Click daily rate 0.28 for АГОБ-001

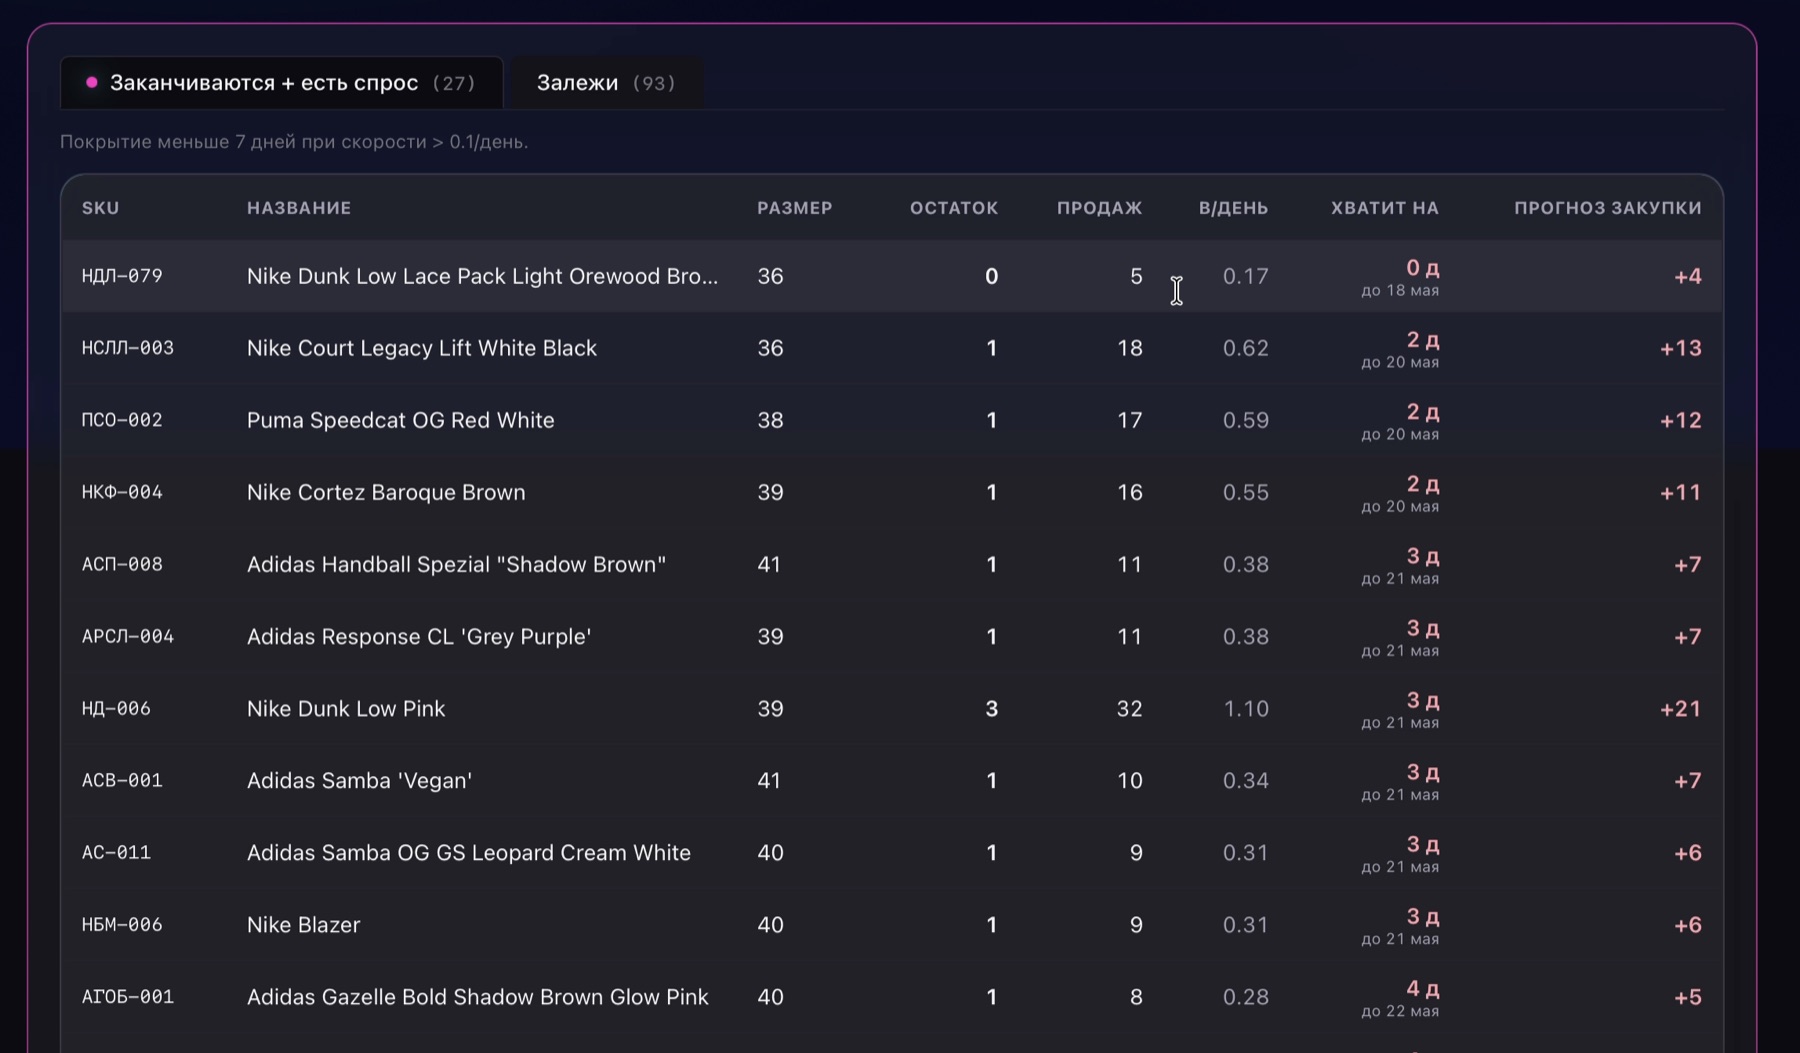(1246, 996)
